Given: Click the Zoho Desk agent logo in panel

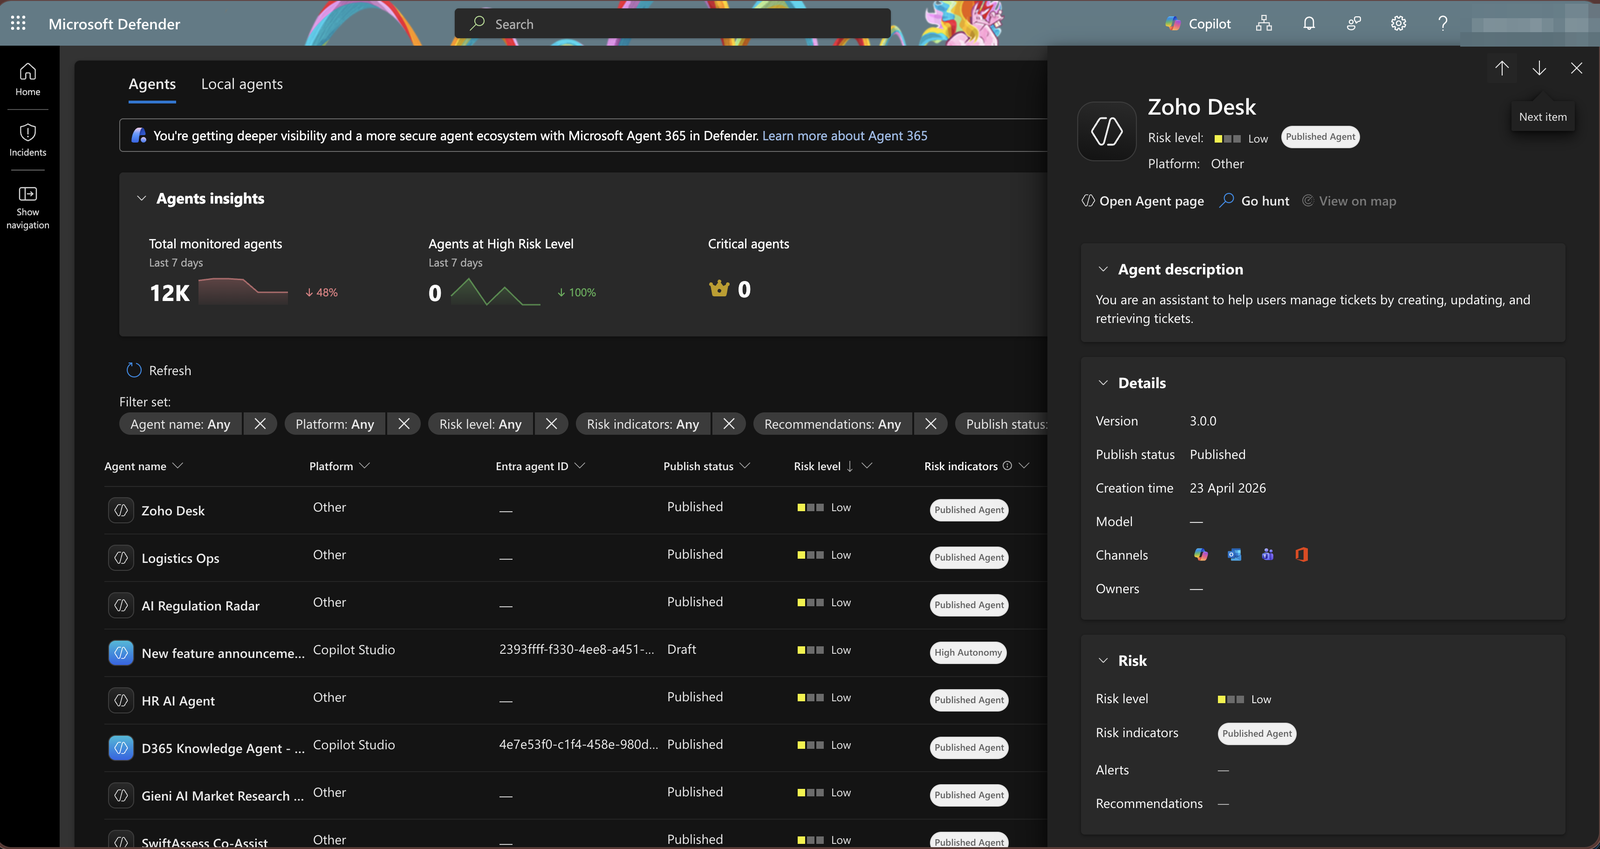Looking at the screenshot, I should [1107, 131].
